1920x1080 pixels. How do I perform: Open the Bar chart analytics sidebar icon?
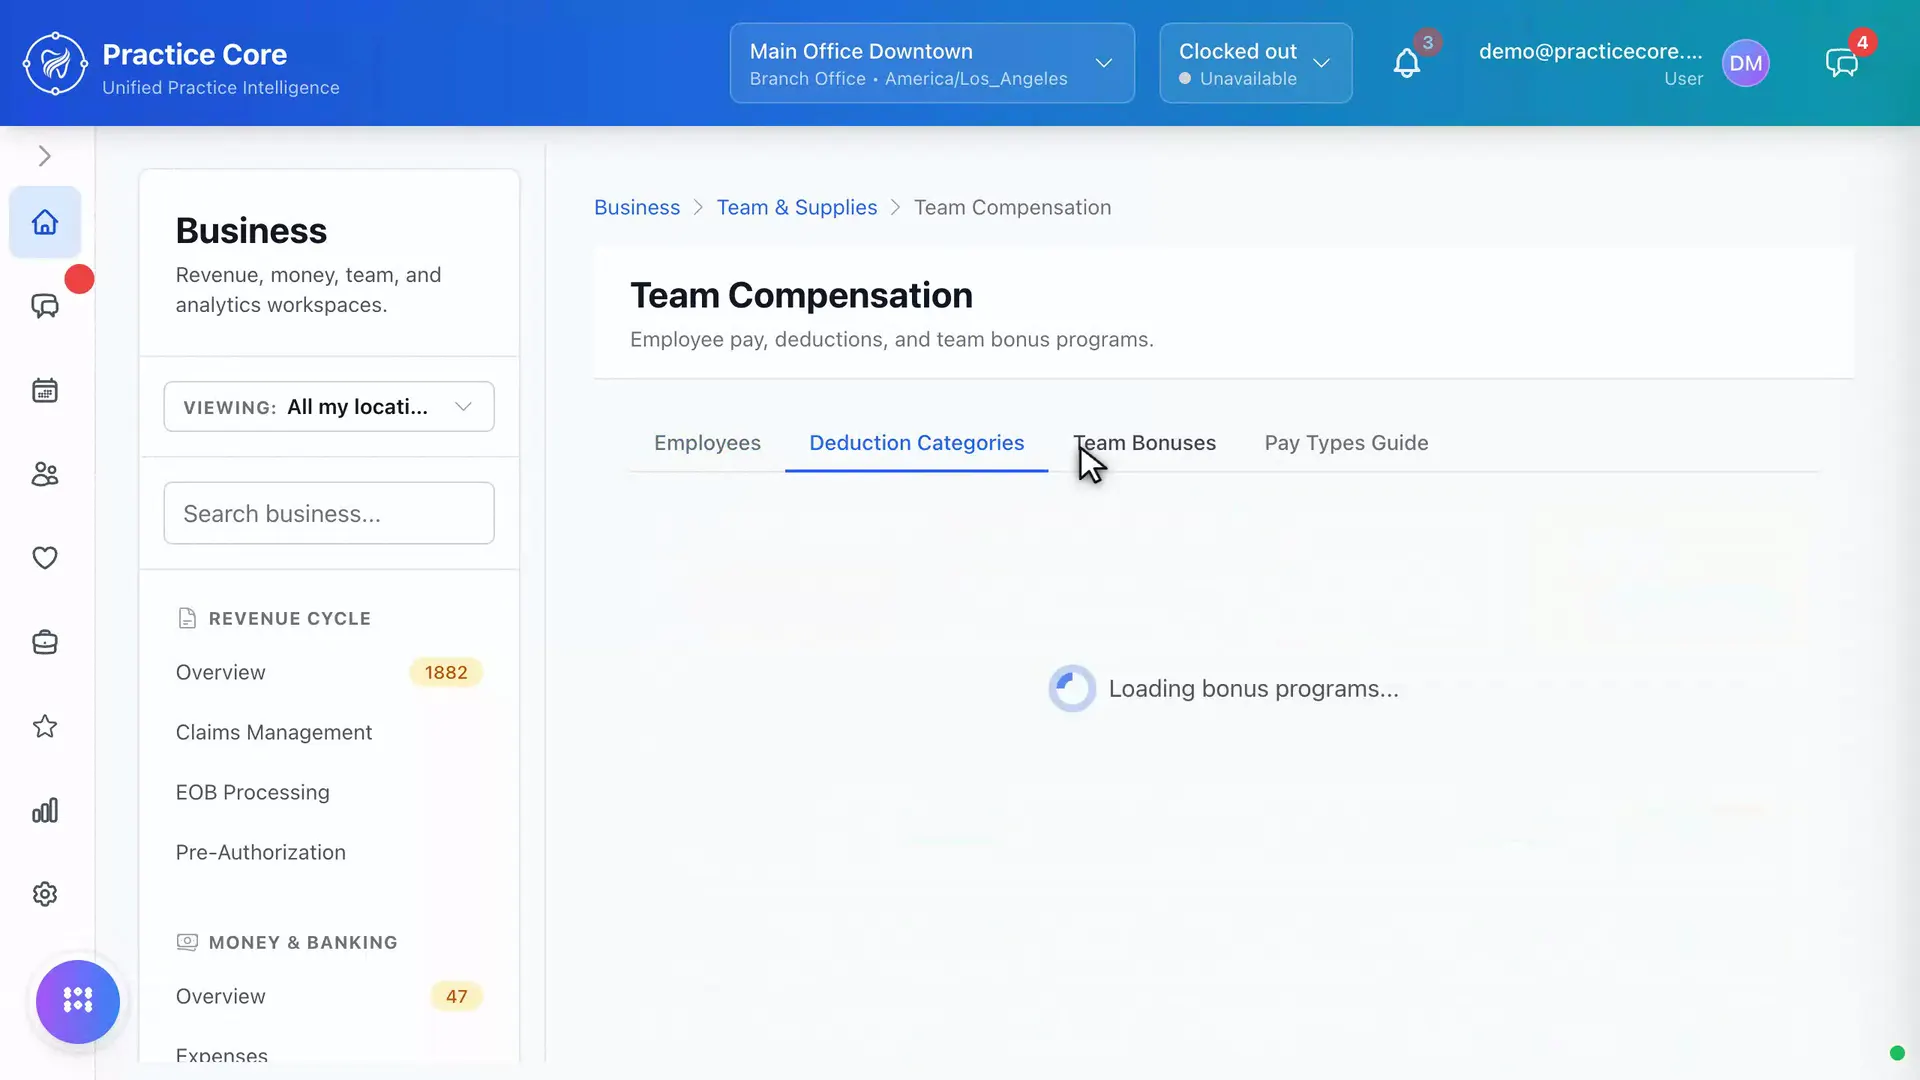45,810
